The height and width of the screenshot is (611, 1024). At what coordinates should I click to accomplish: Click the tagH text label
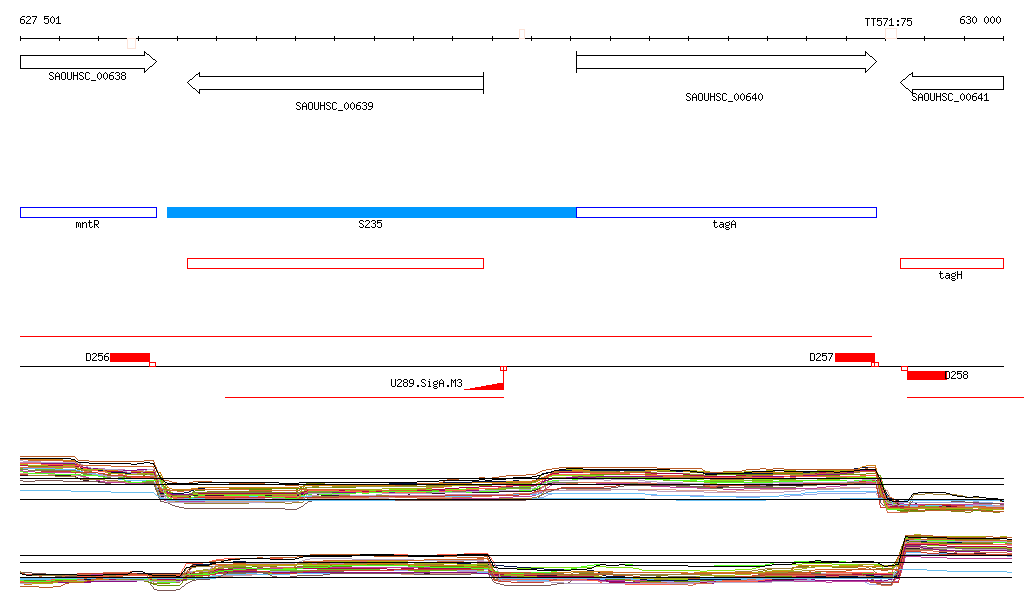[950, 275]
